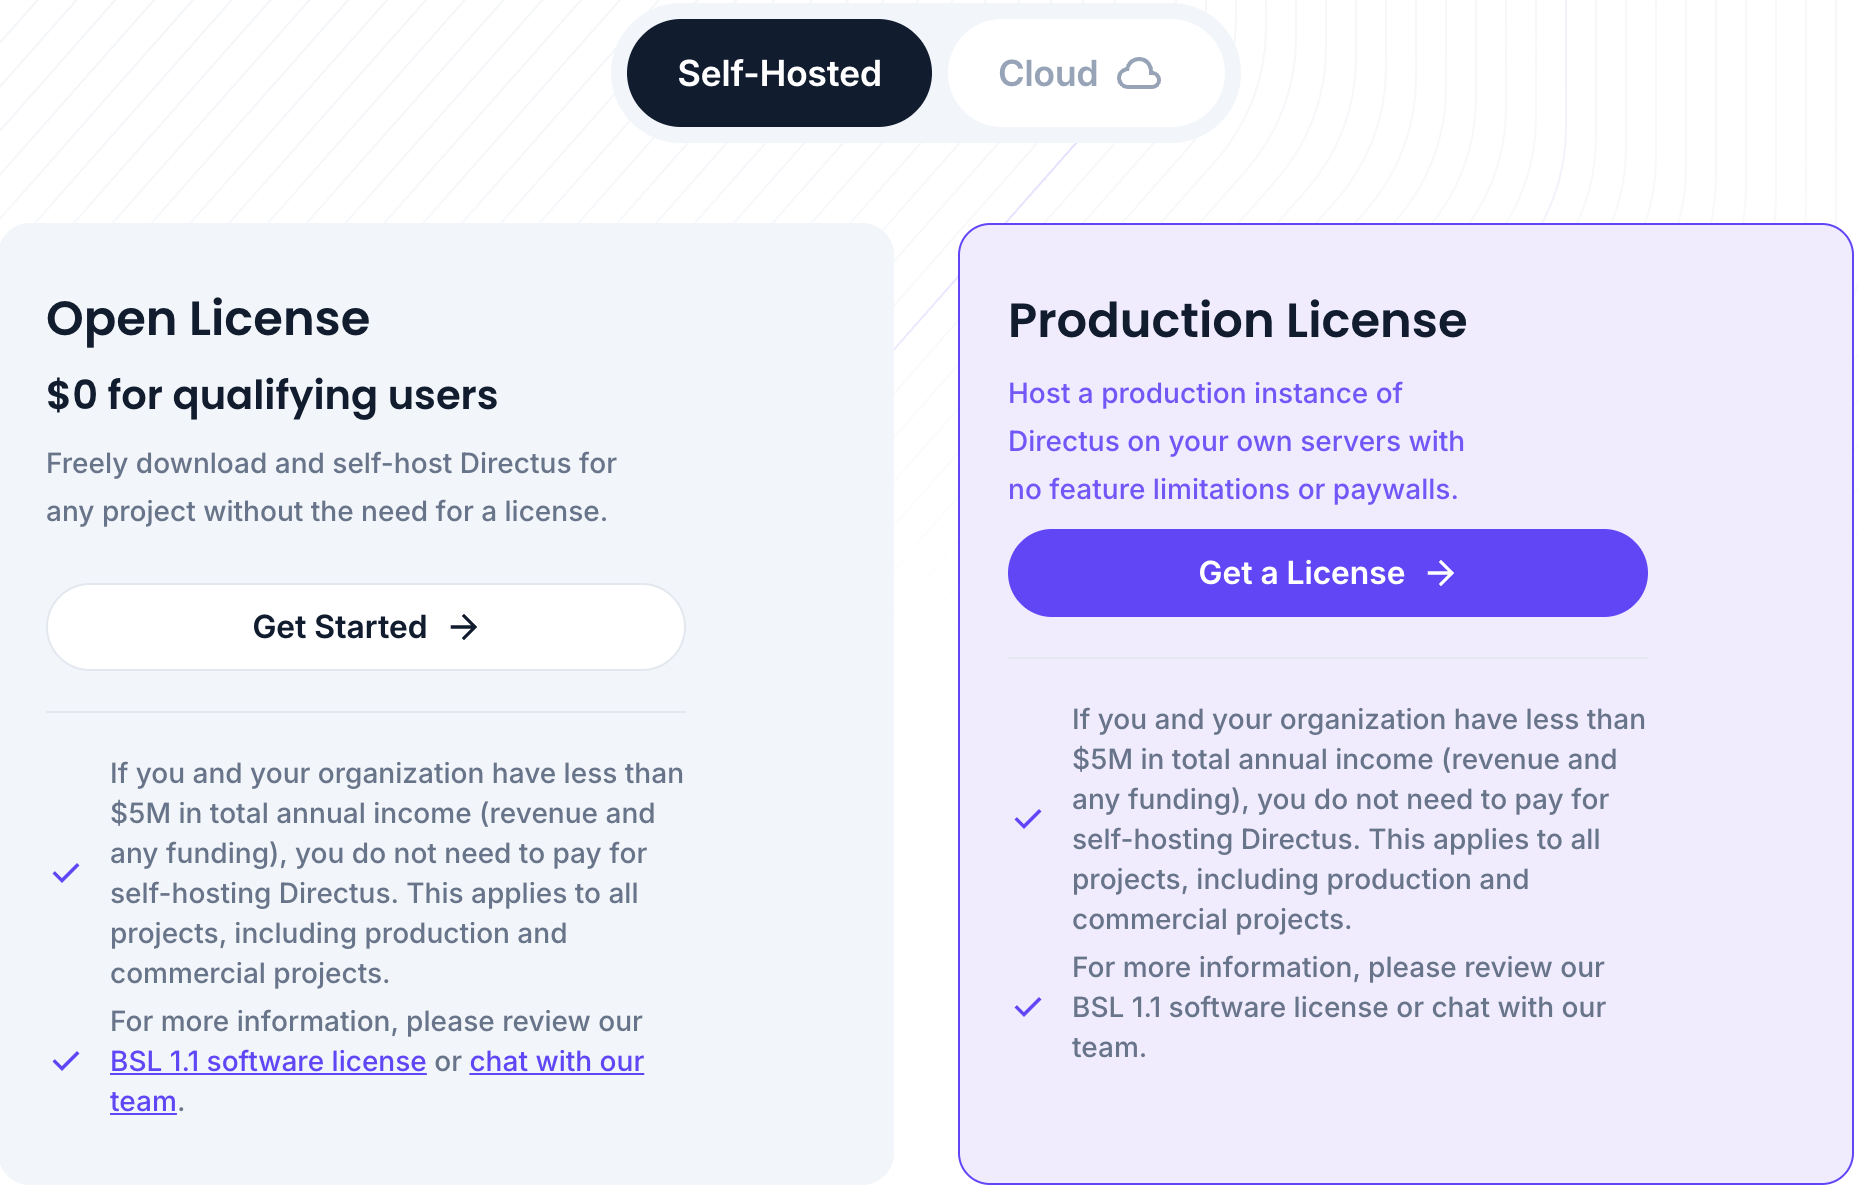Click the first checkmark icon under Production License
Screen dimensions: 1858x1190
pyautogui.click(x=1028, y=819)
